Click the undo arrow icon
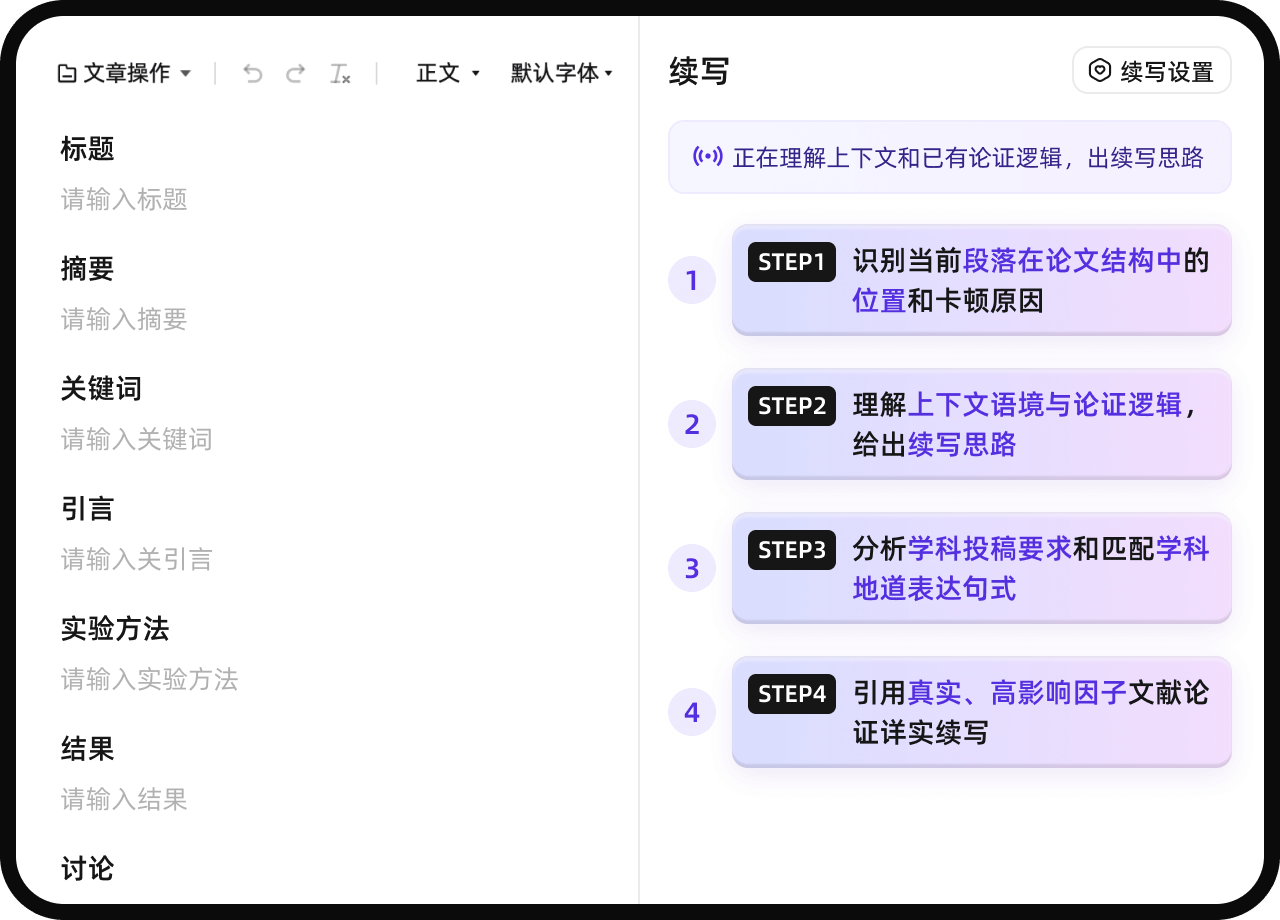The height and width of the screenshot is (920, 1280). pyautogui.click(x=253, y=73)
